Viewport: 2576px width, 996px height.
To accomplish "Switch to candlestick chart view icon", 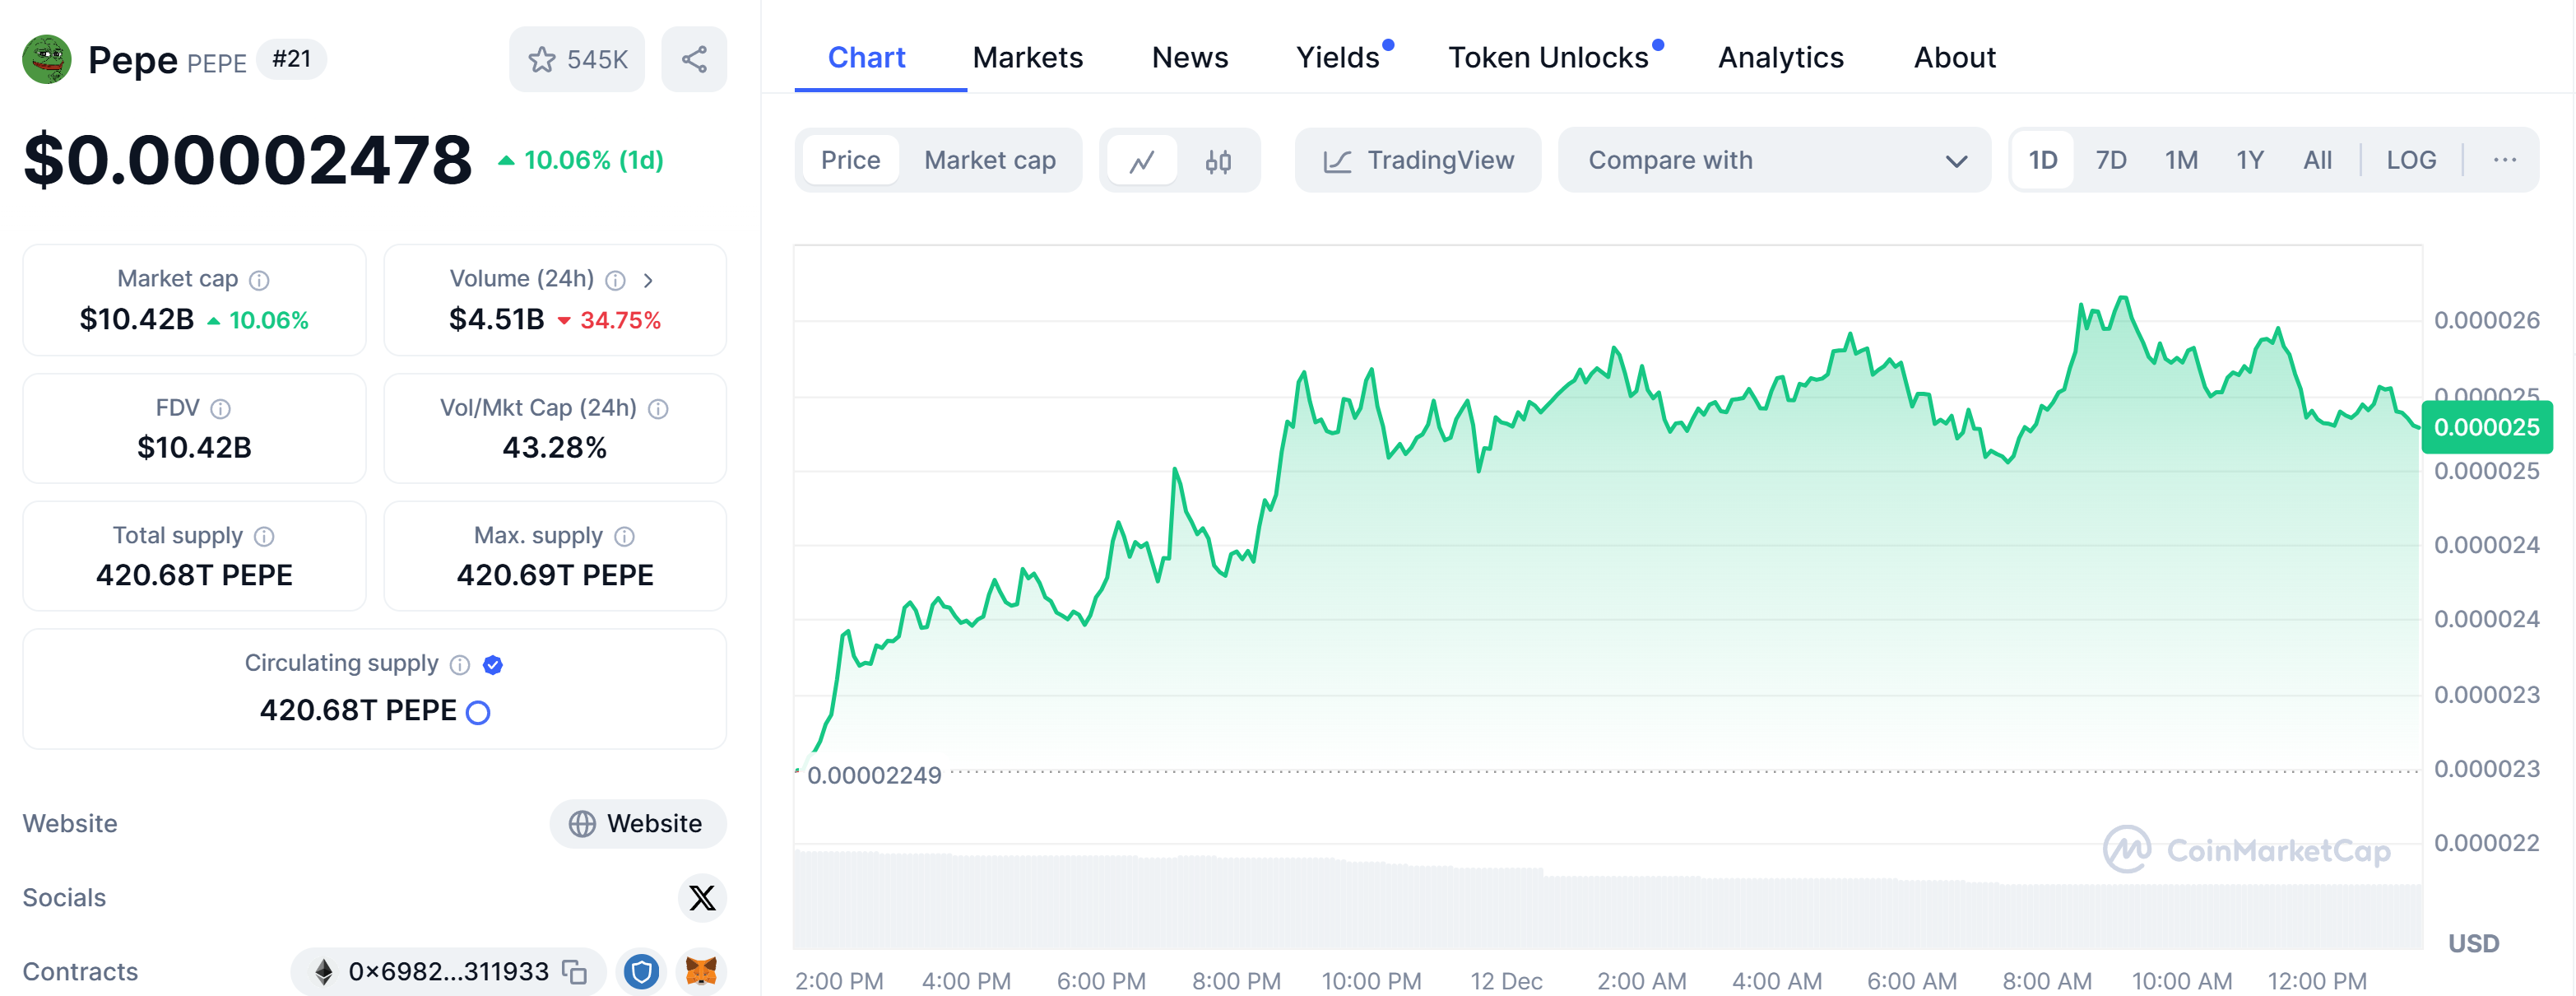I will 1217,161.
